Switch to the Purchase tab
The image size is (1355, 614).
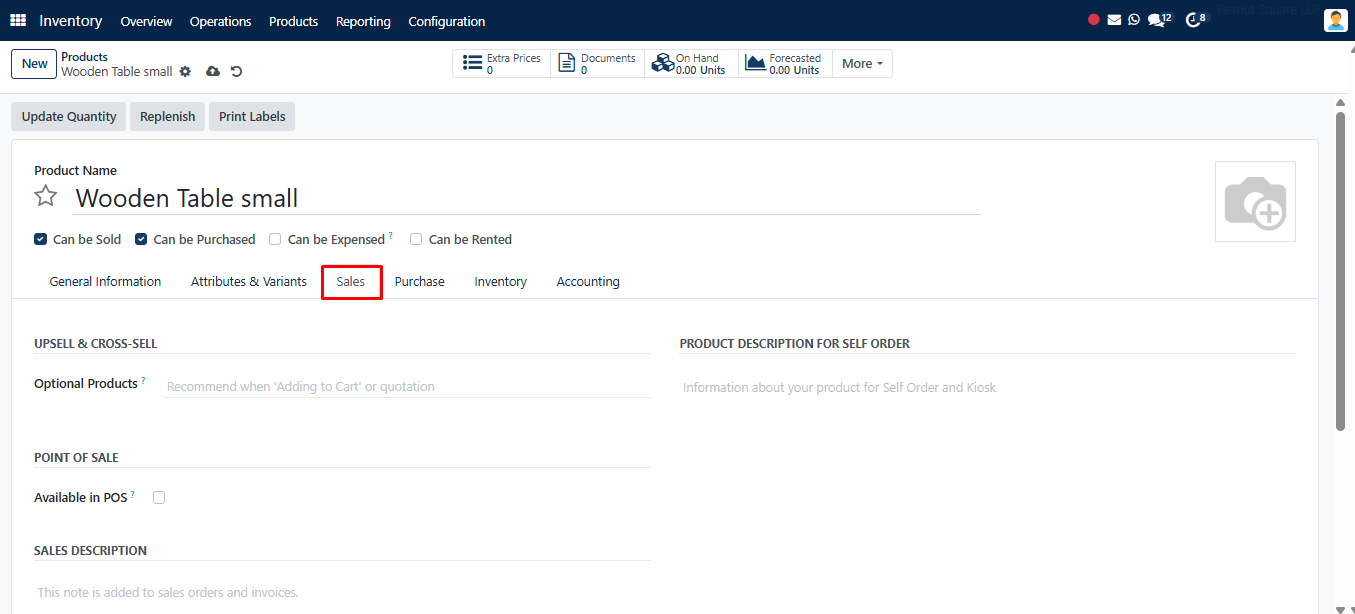coord(419,282)
